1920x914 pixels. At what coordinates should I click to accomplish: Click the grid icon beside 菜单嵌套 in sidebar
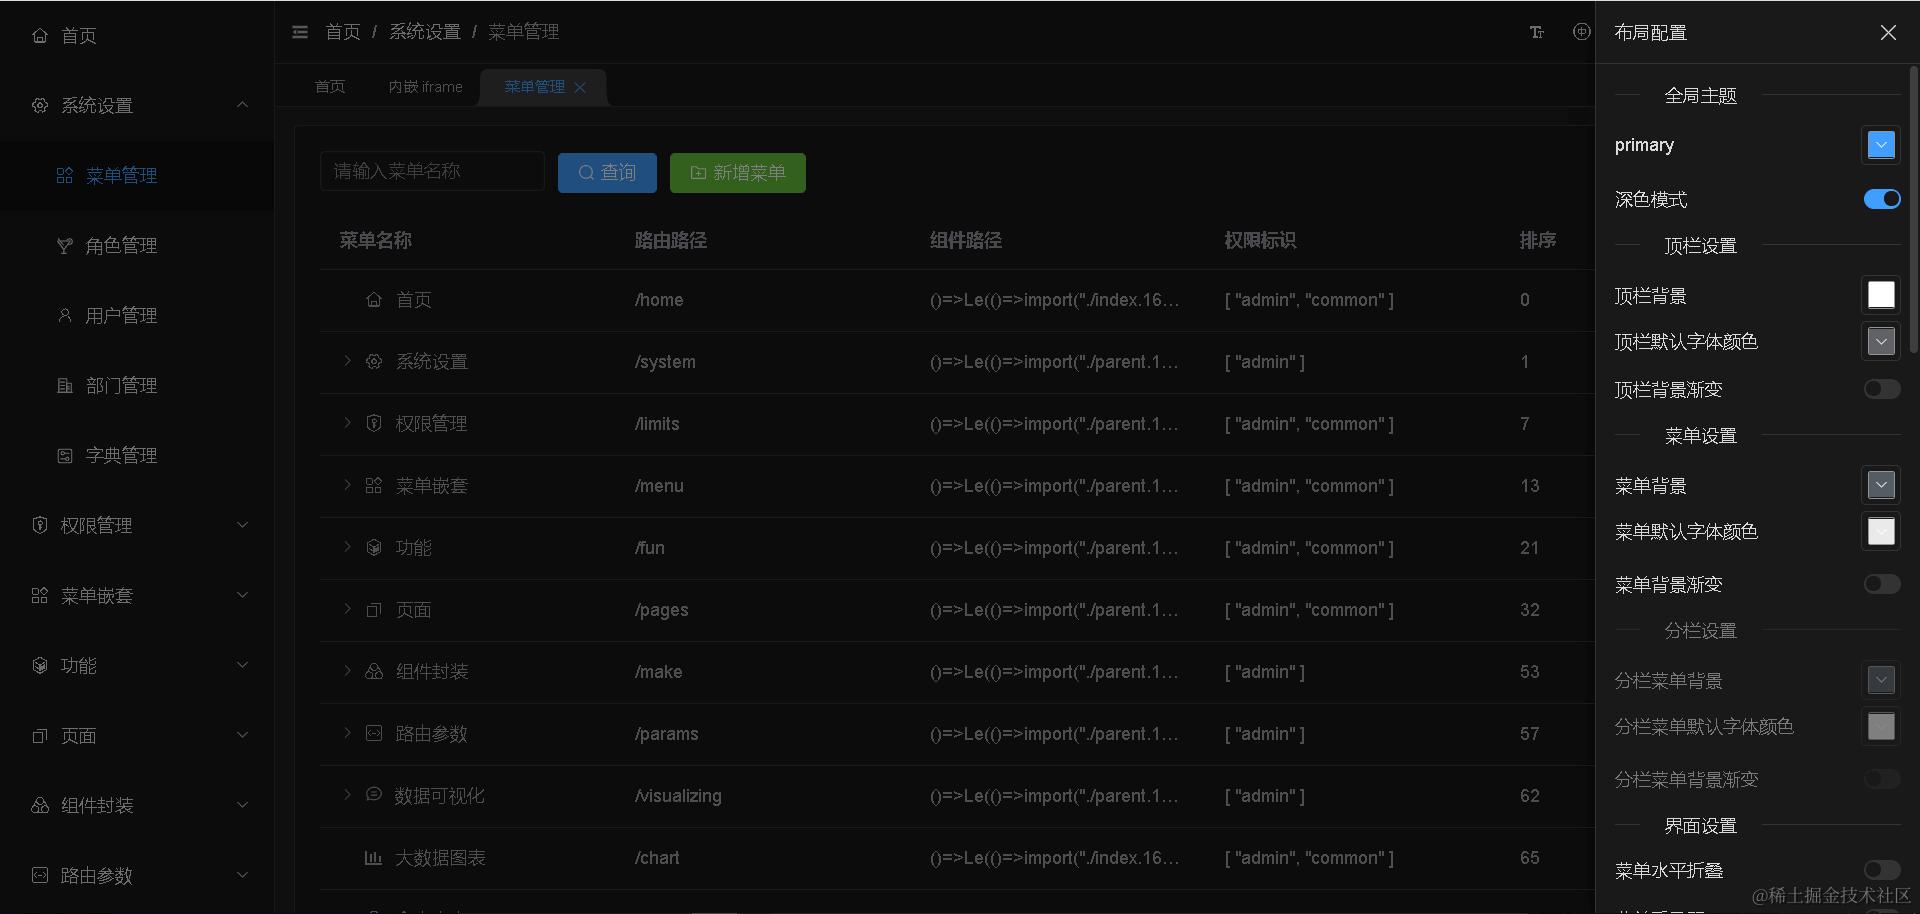(x=40, y=596)
